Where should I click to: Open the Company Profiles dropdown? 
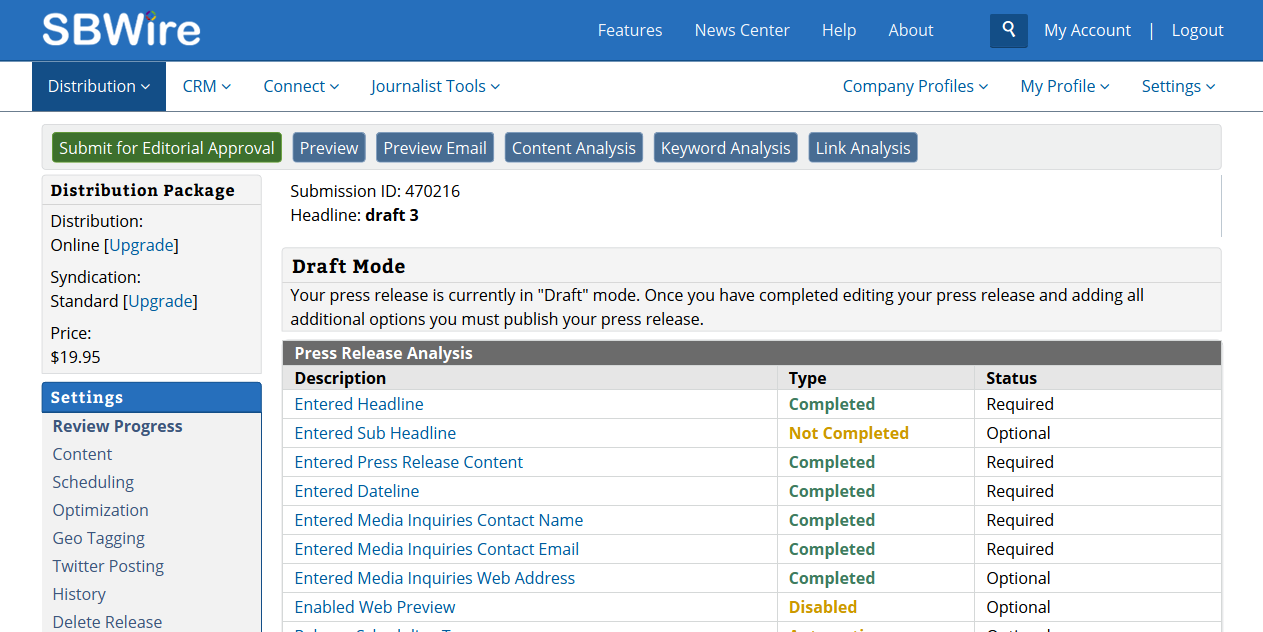tap(915, 86)
